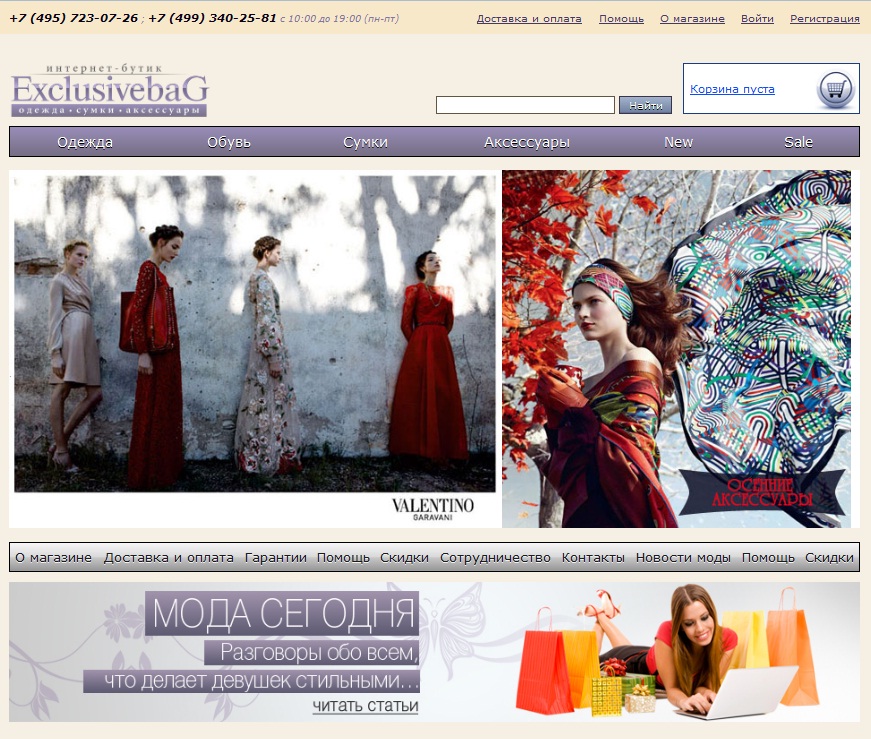This screenshot has height=739, width=871.
Task: Open the Сумки category
Action: coord(365,142)
